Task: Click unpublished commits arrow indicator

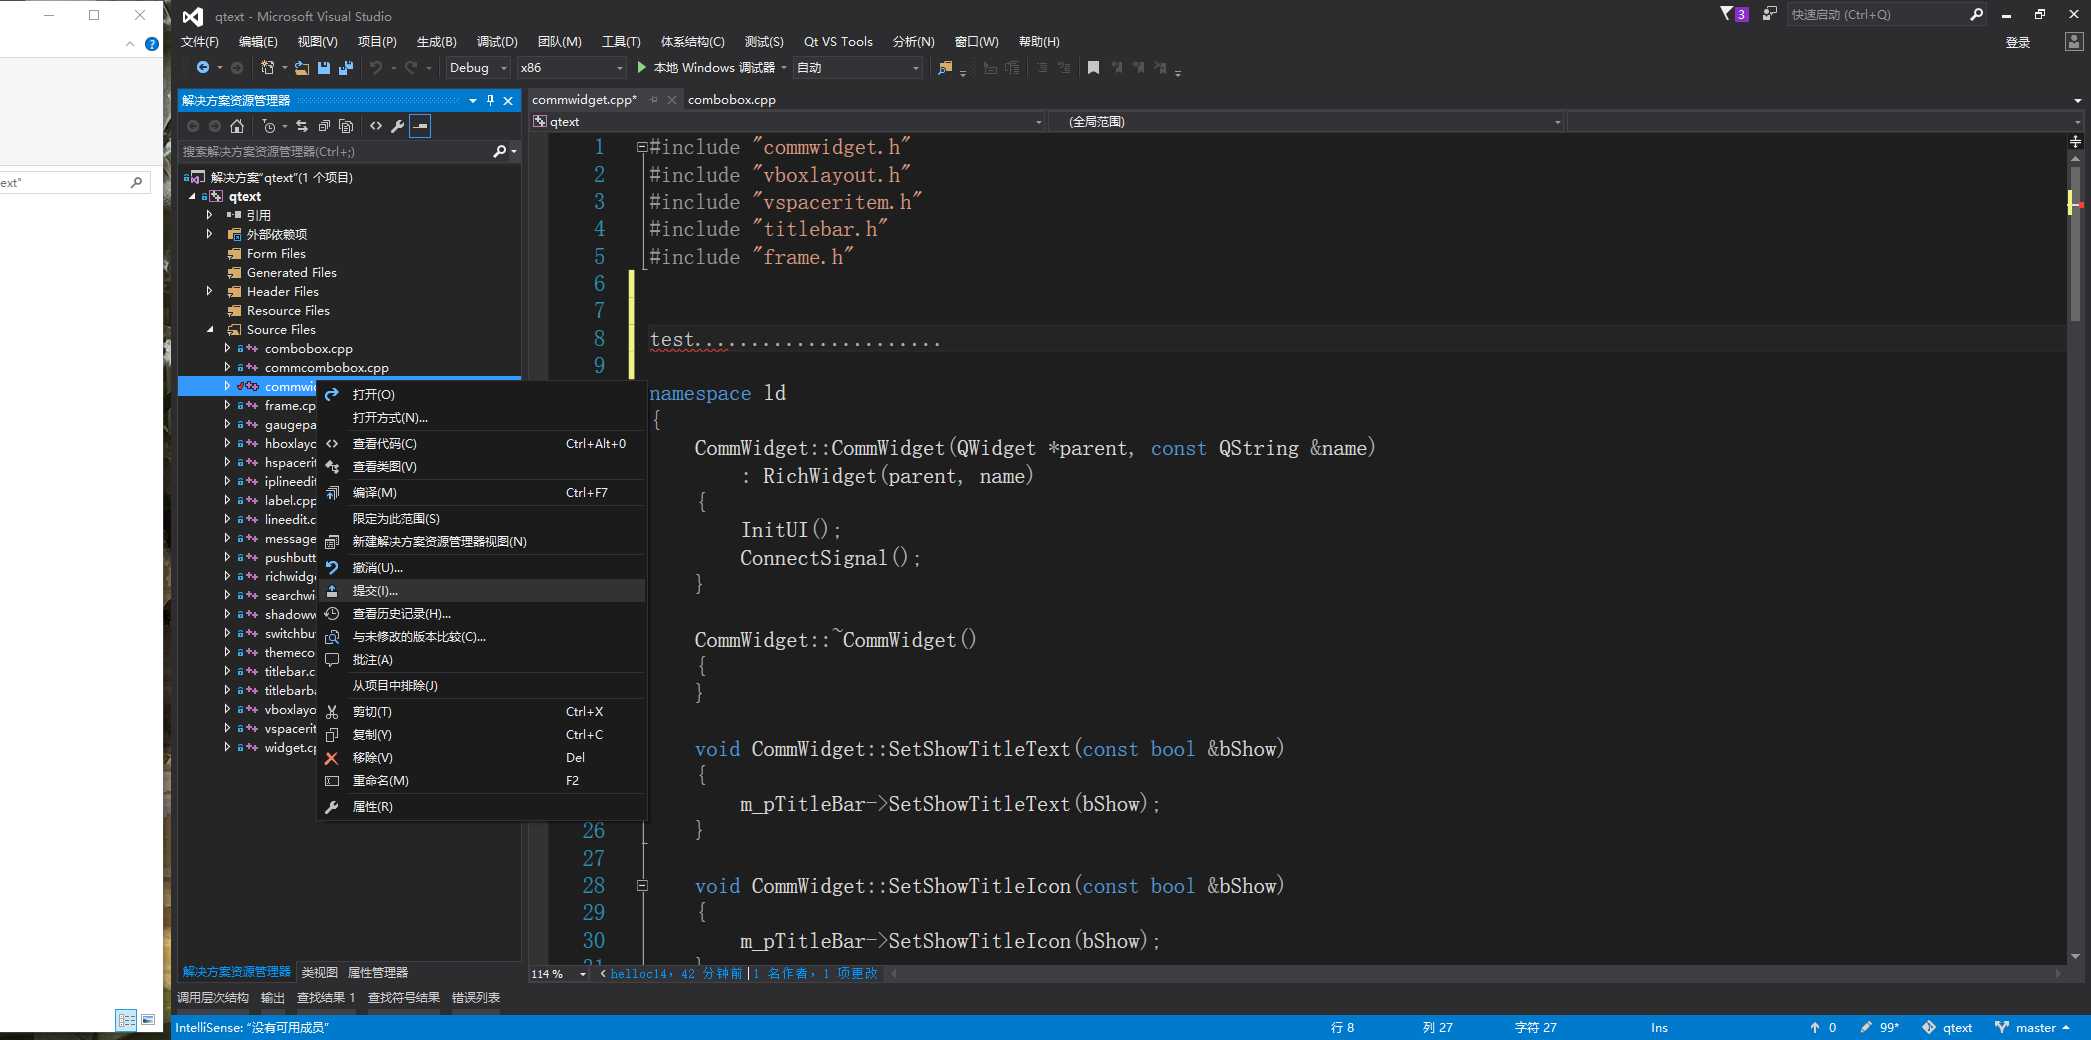Action: tap(1823, 1028)
